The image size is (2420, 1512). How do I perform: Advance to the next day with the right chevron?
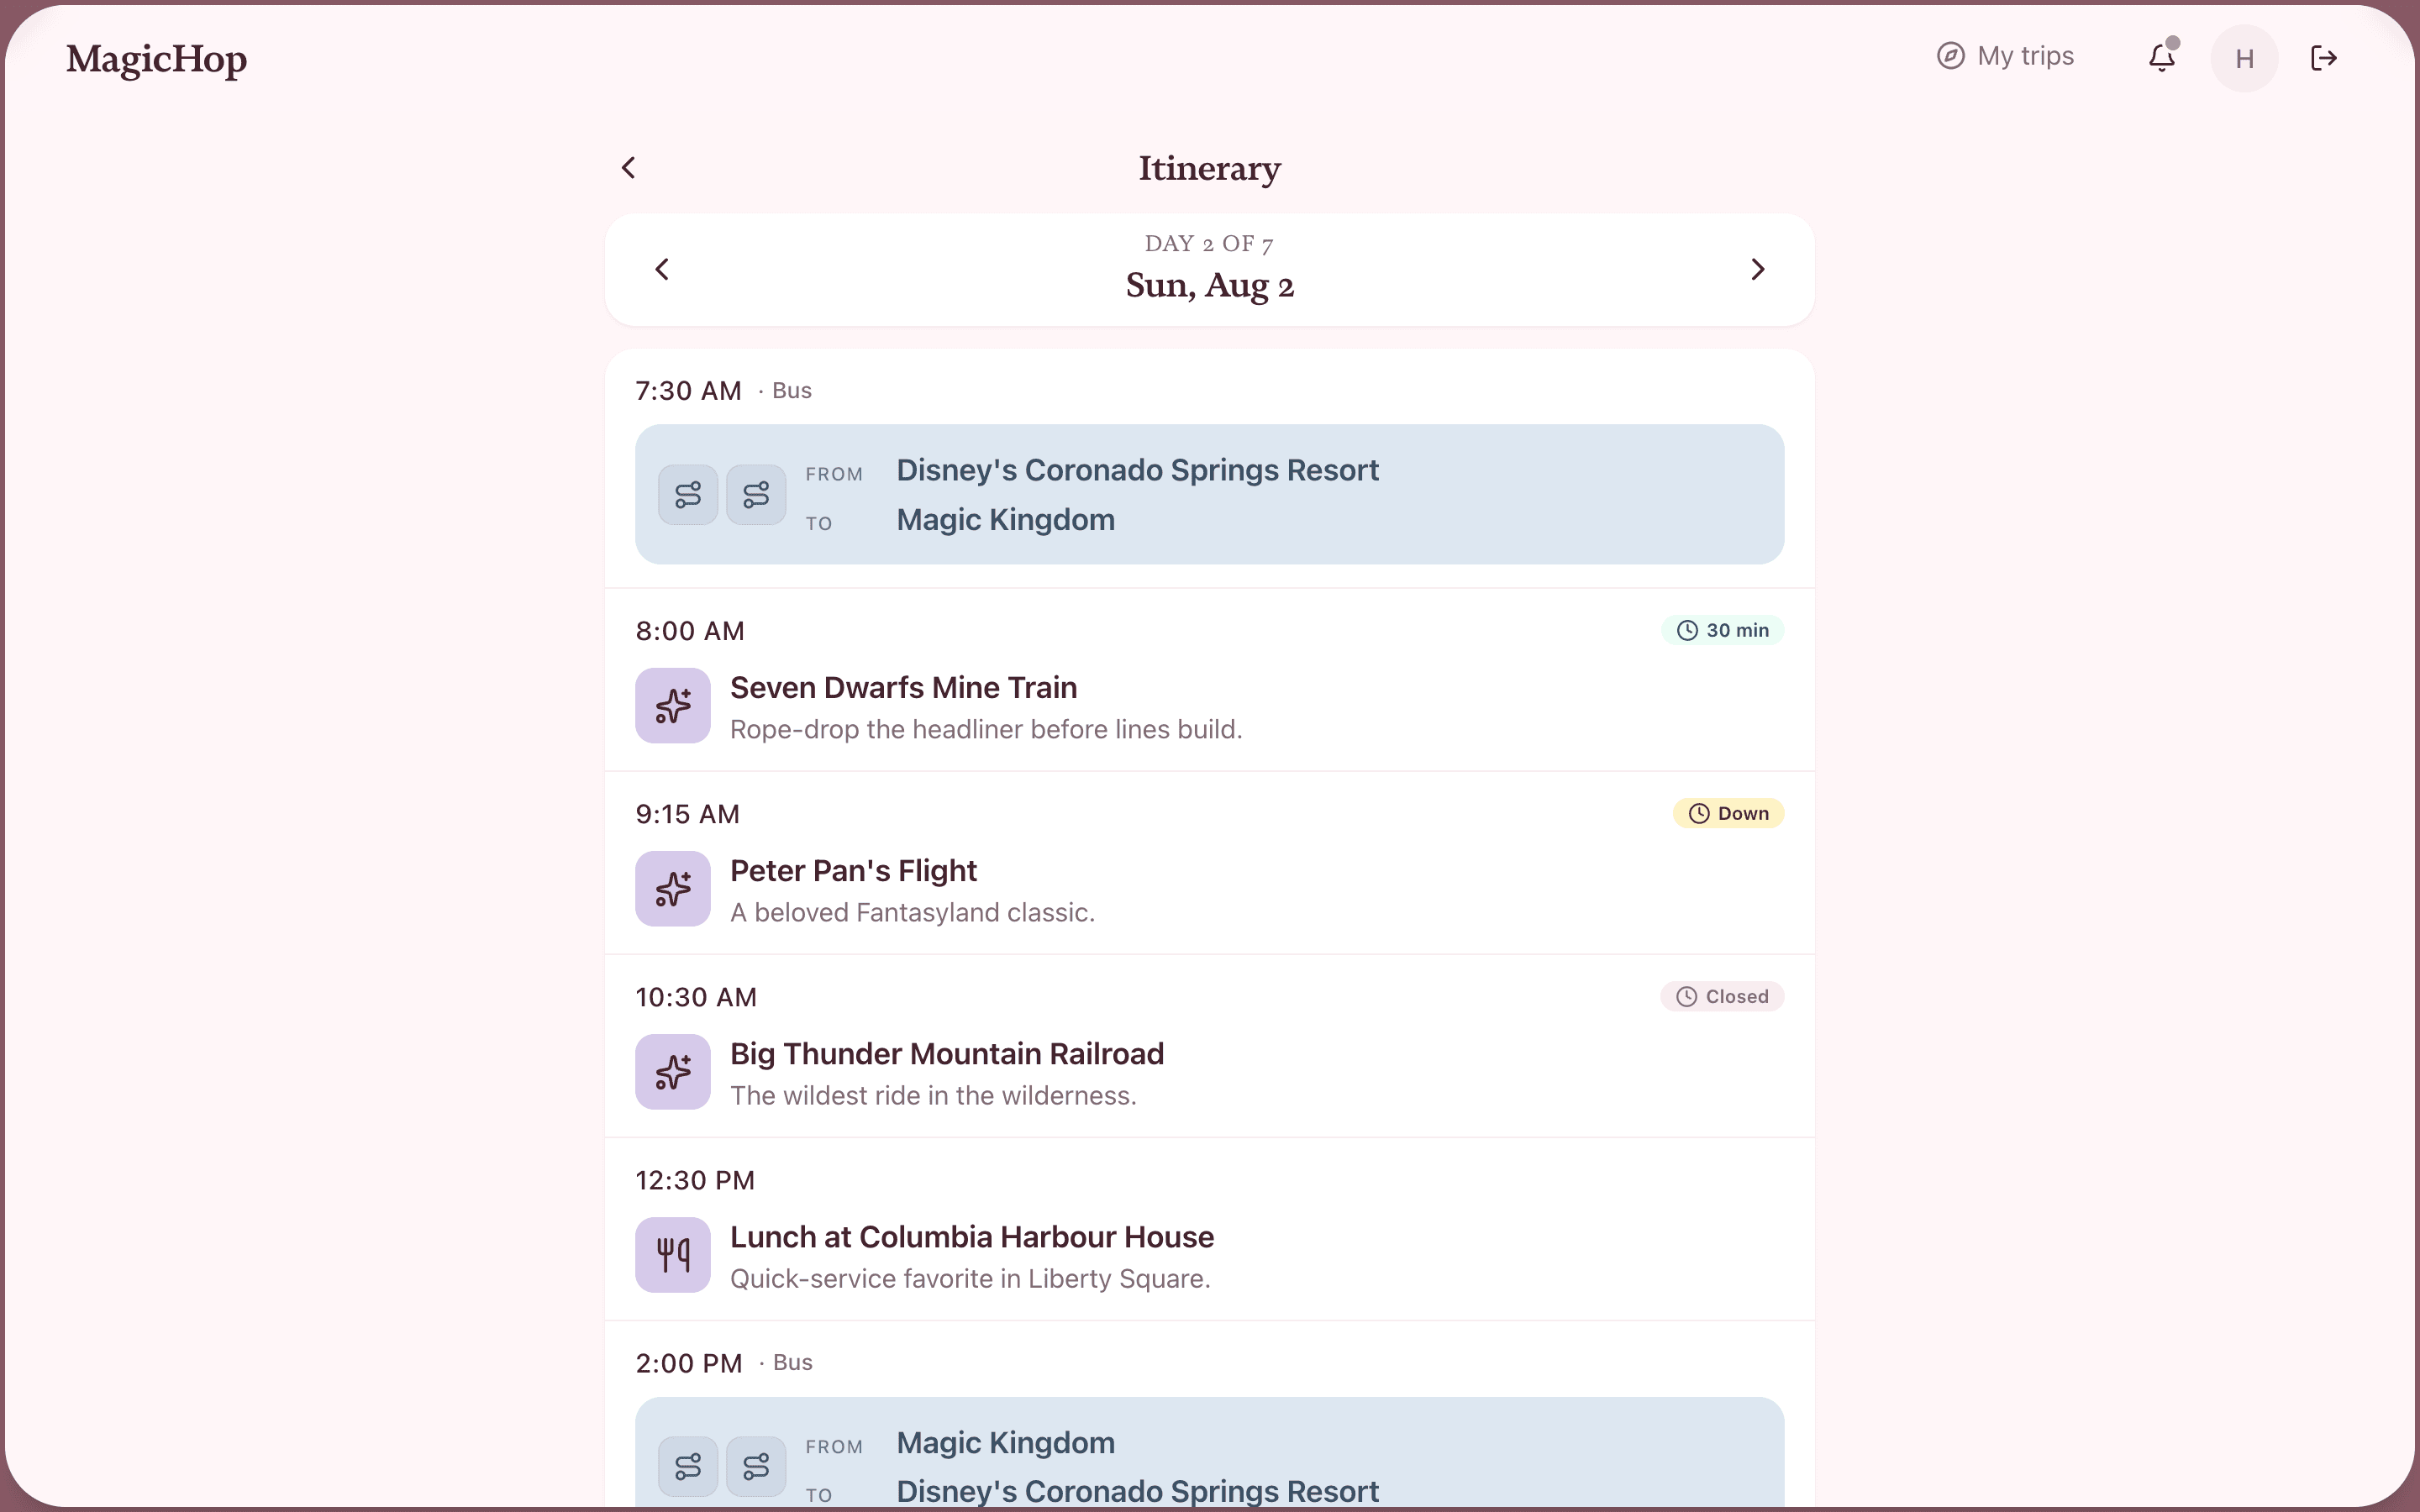1758,269
